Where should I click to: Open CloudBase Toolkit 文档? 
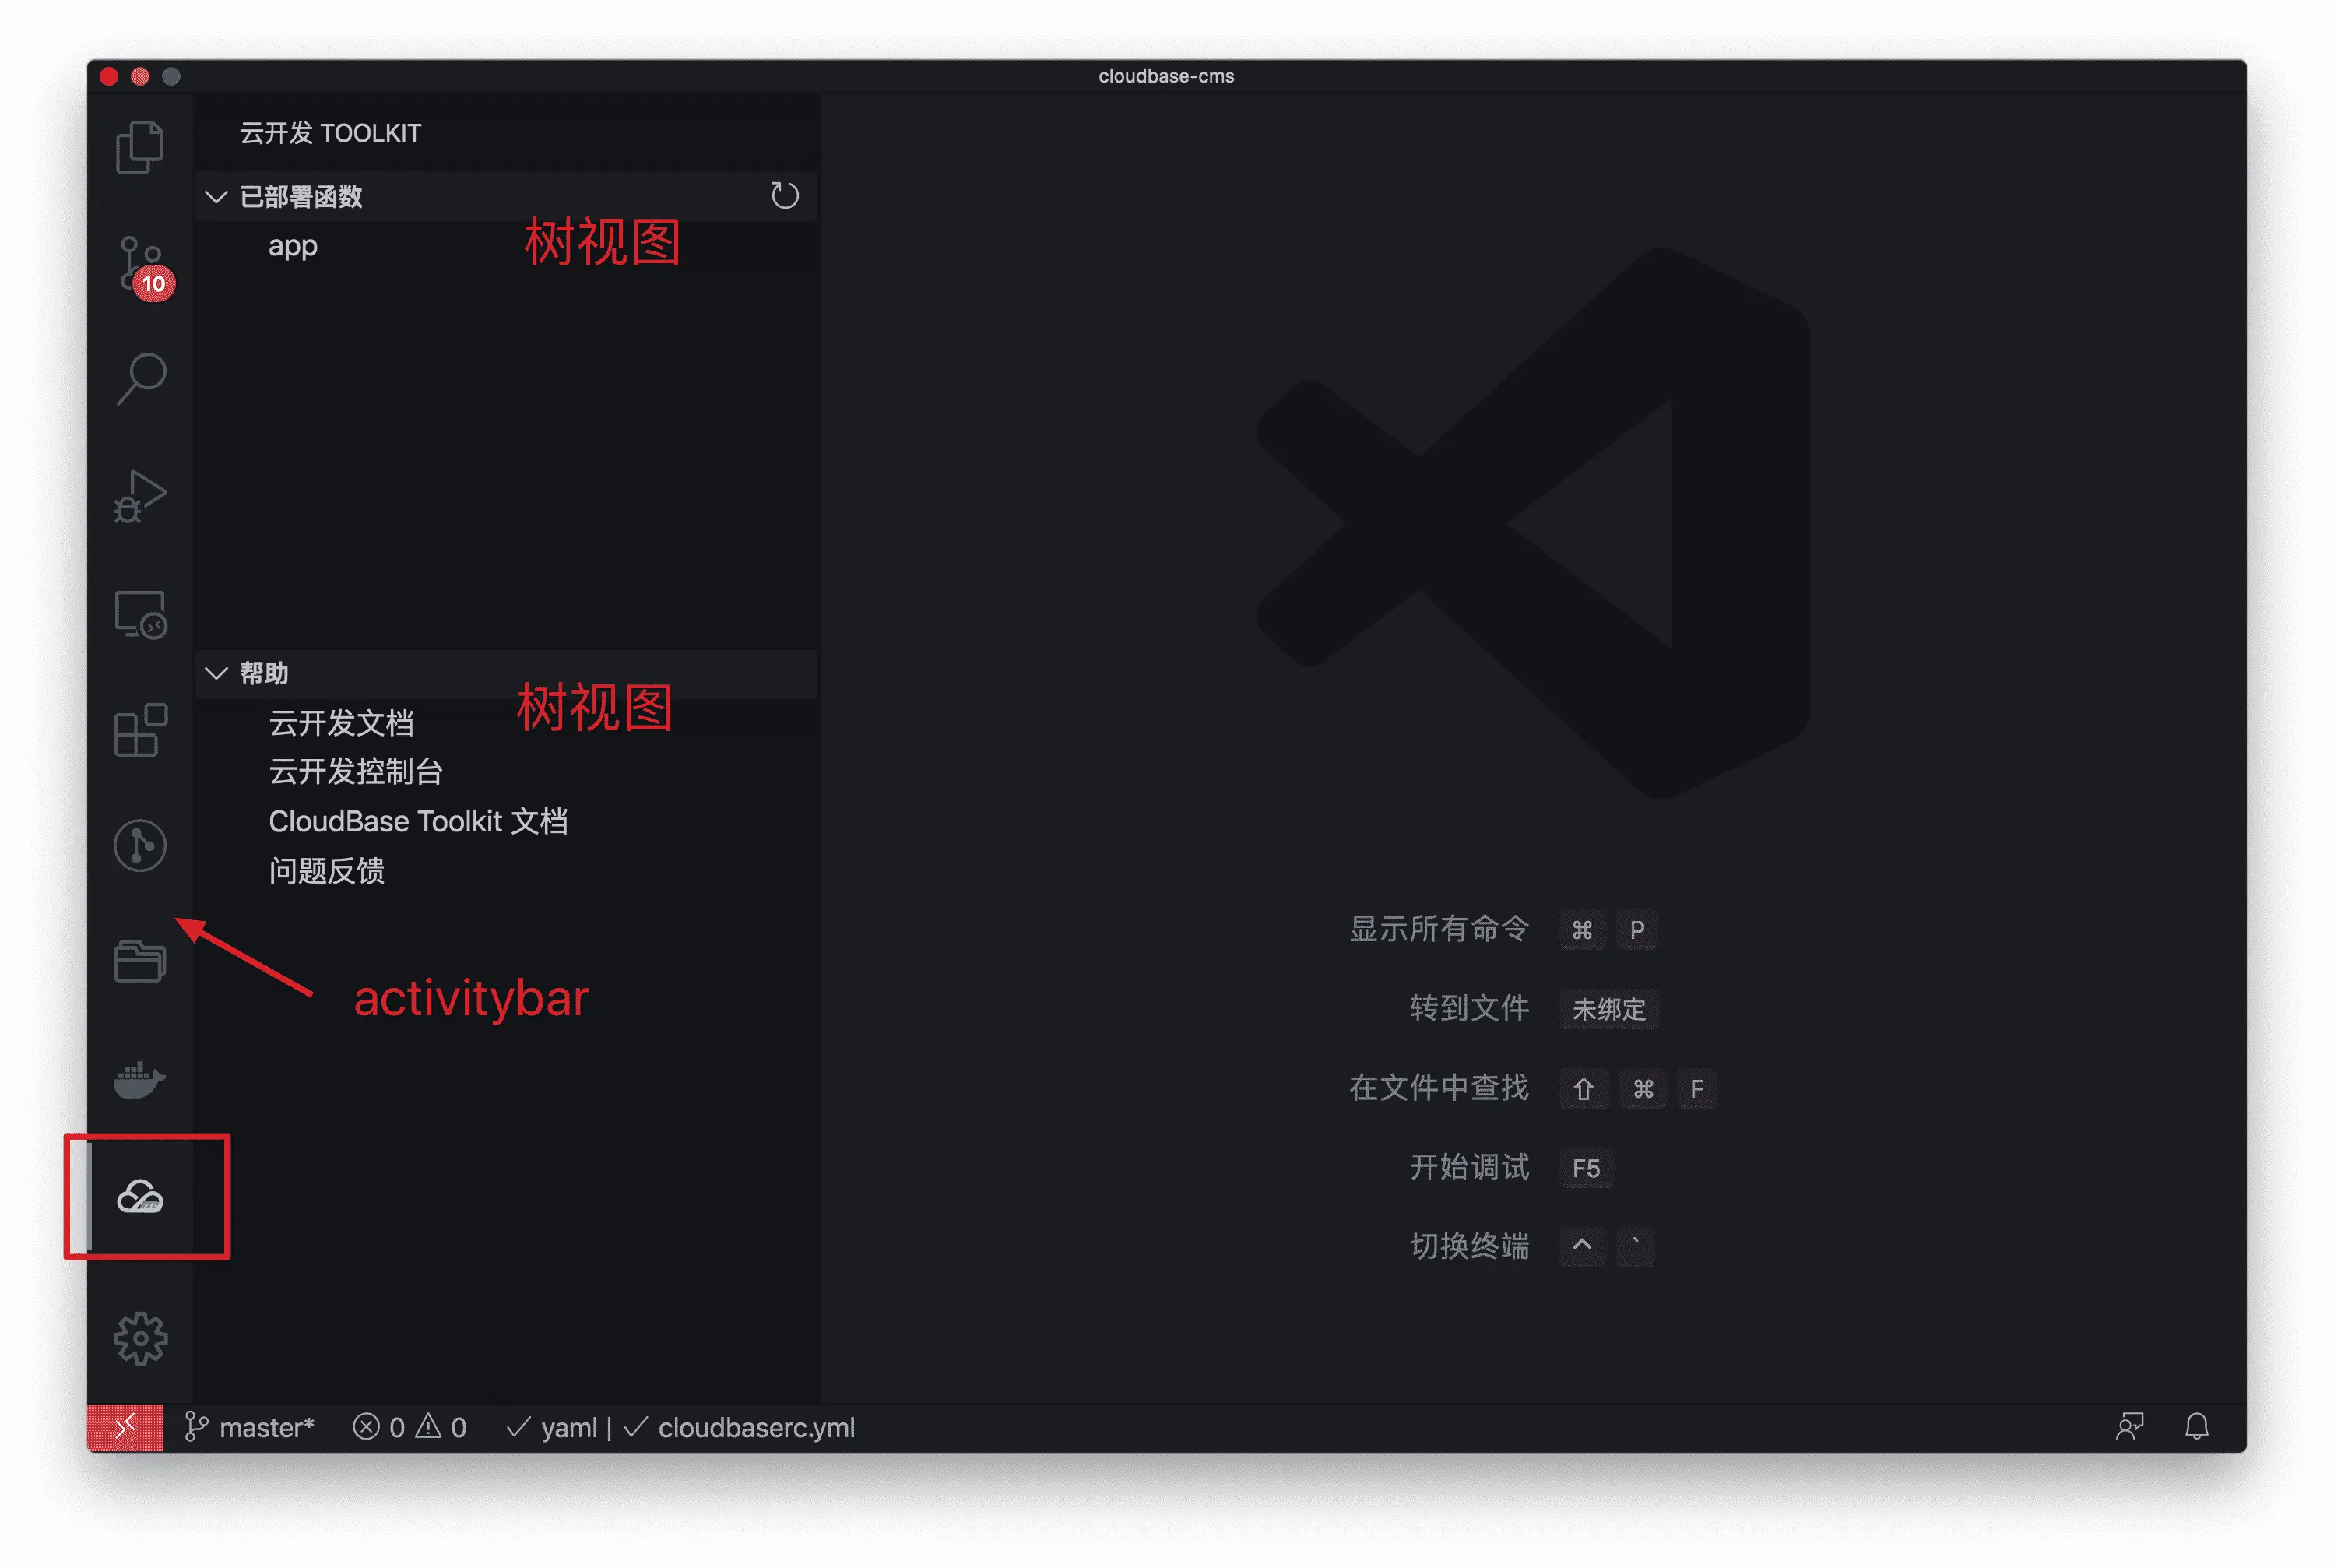point(418,822)
